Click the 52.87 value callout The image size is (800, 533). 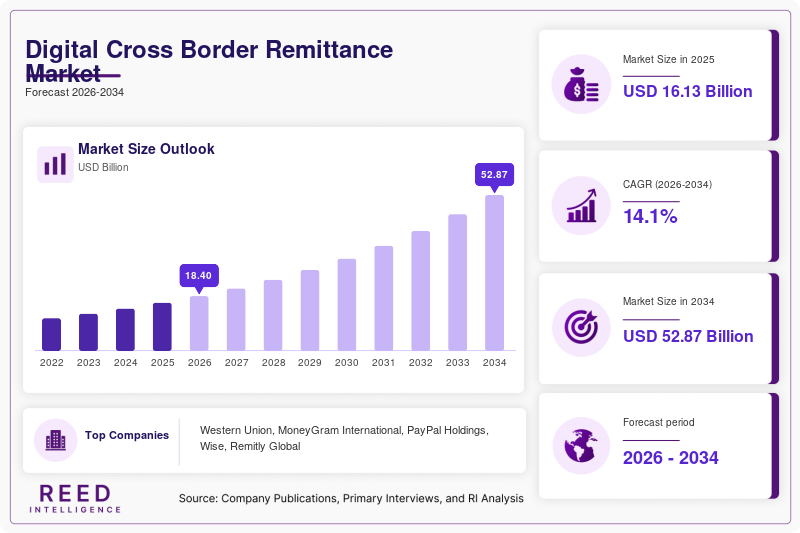[494, 175]
